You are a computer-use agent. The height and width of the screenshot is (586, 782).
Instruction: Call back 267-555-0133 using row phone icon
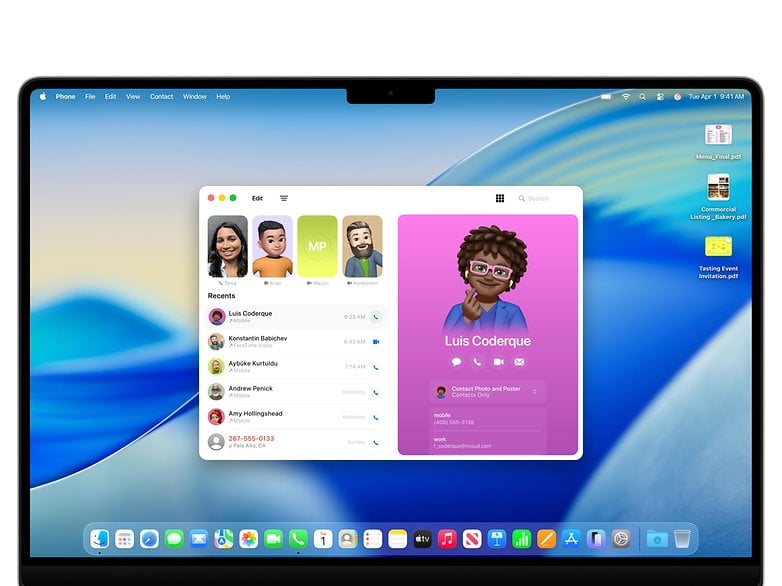click(376, 442)
